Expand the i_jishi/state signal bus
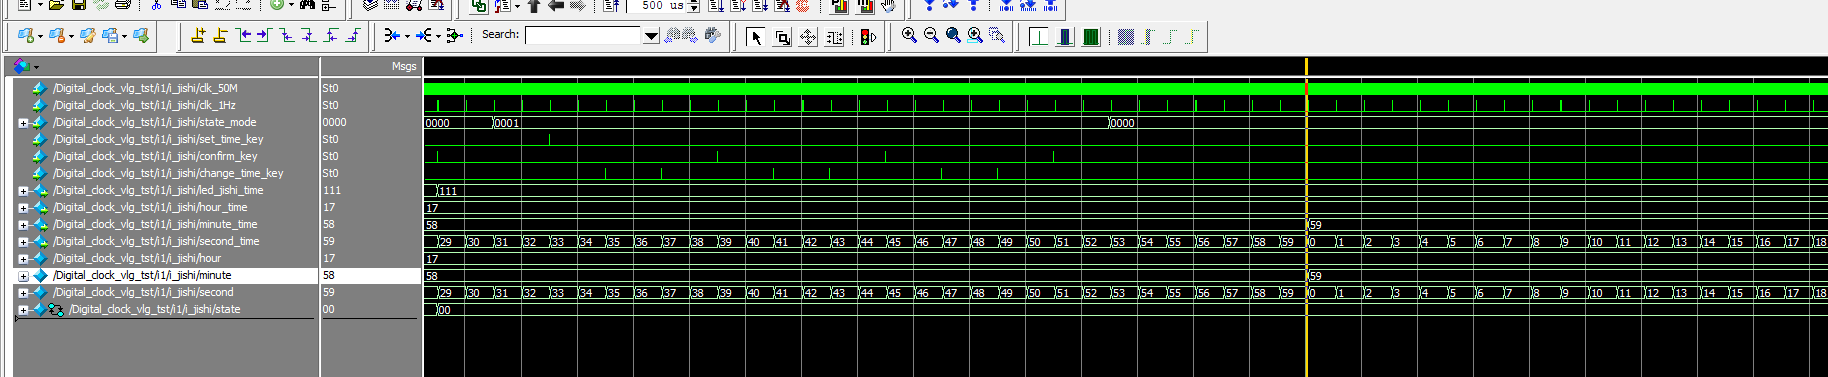 [23, 310]
